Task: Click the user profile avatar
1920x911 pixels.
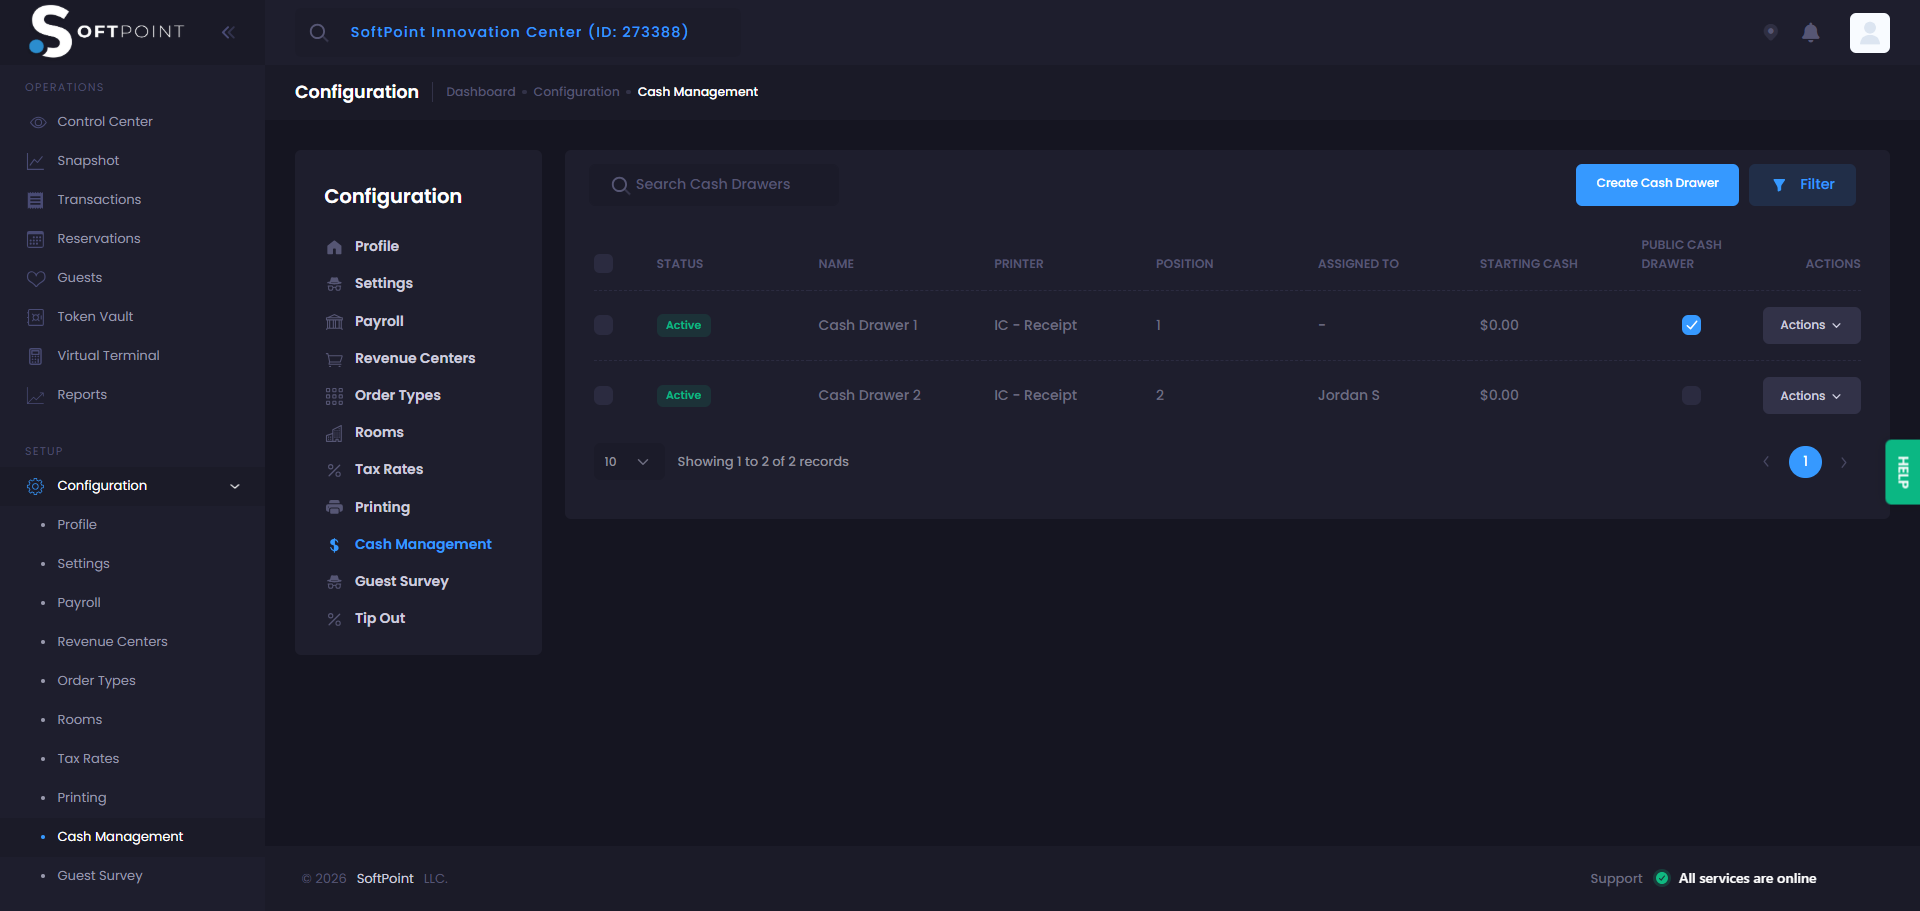Action: 1869,33
